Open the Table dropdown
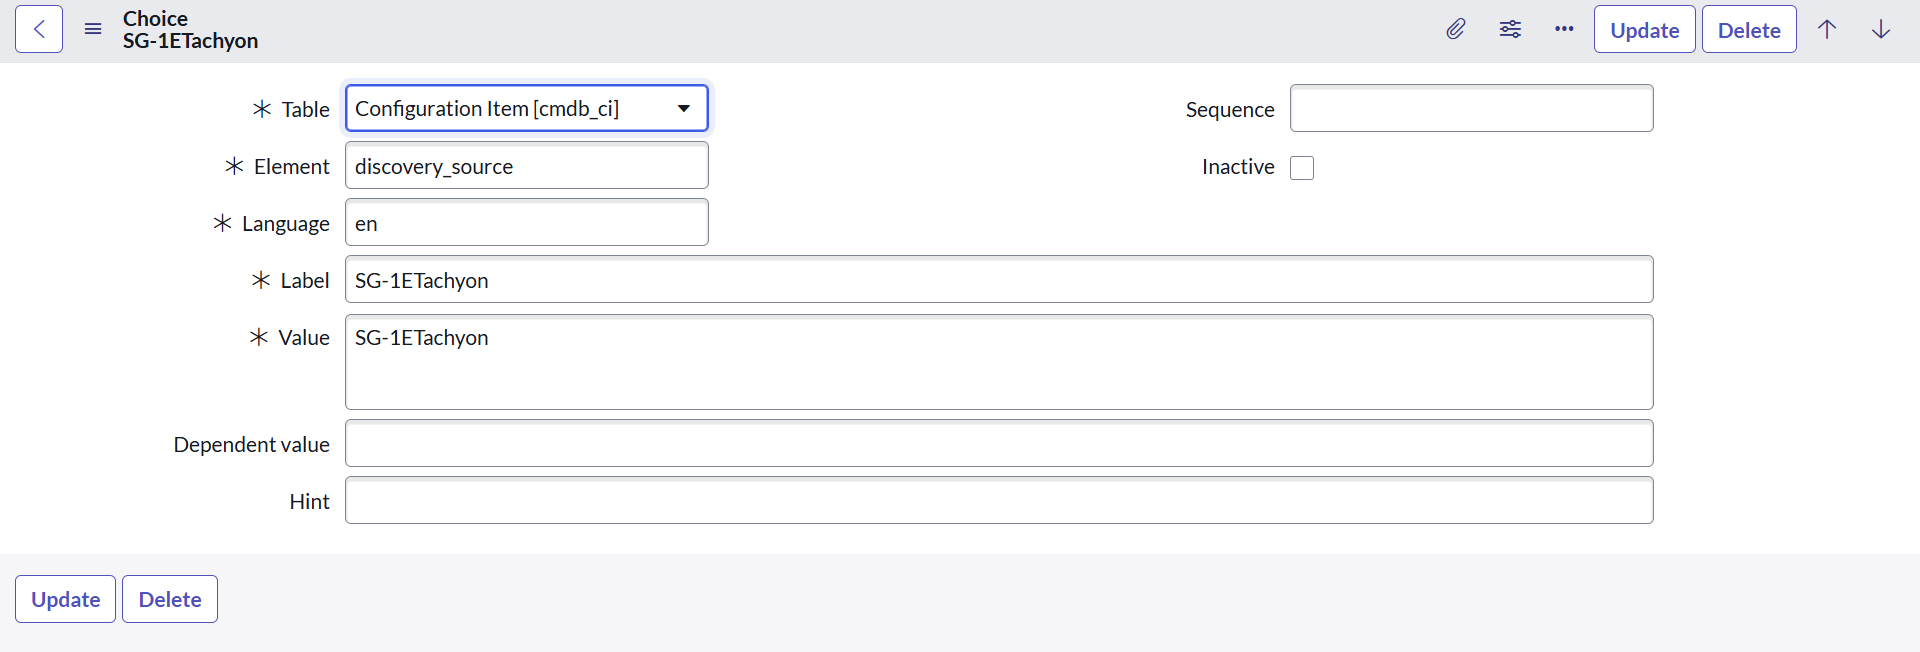The image size is (1920, 652). pos(526,108)
